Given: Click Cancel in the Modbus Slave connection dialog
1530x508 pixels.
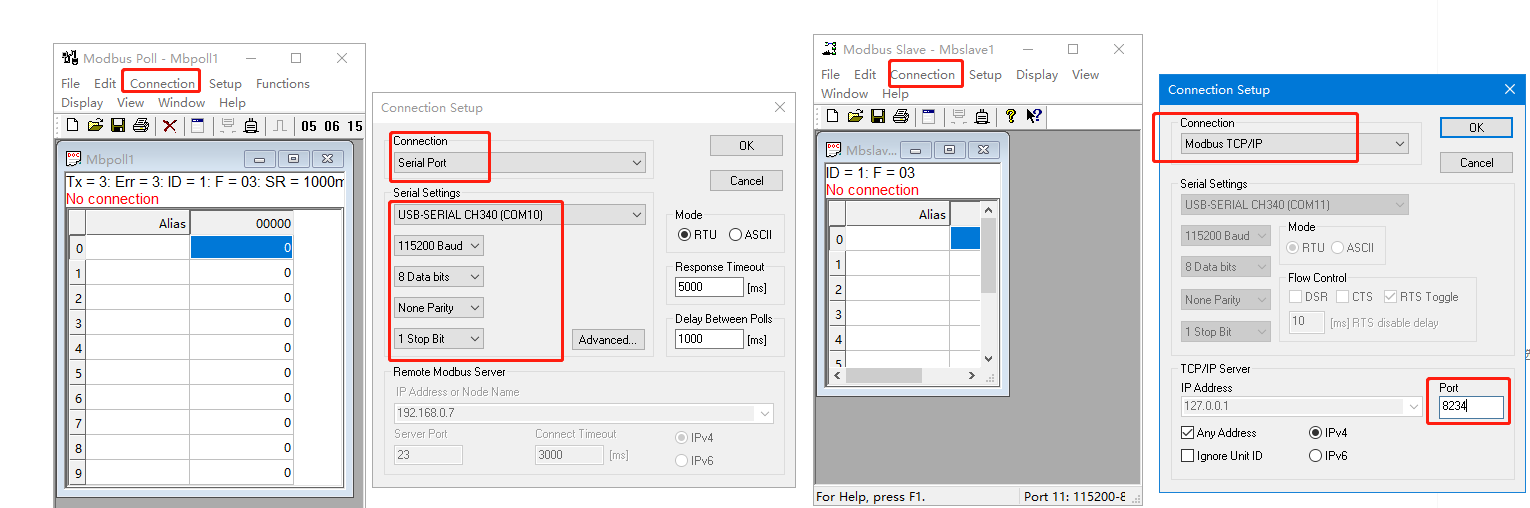Looking at the screenshot, I should (x=1476, y=162).
